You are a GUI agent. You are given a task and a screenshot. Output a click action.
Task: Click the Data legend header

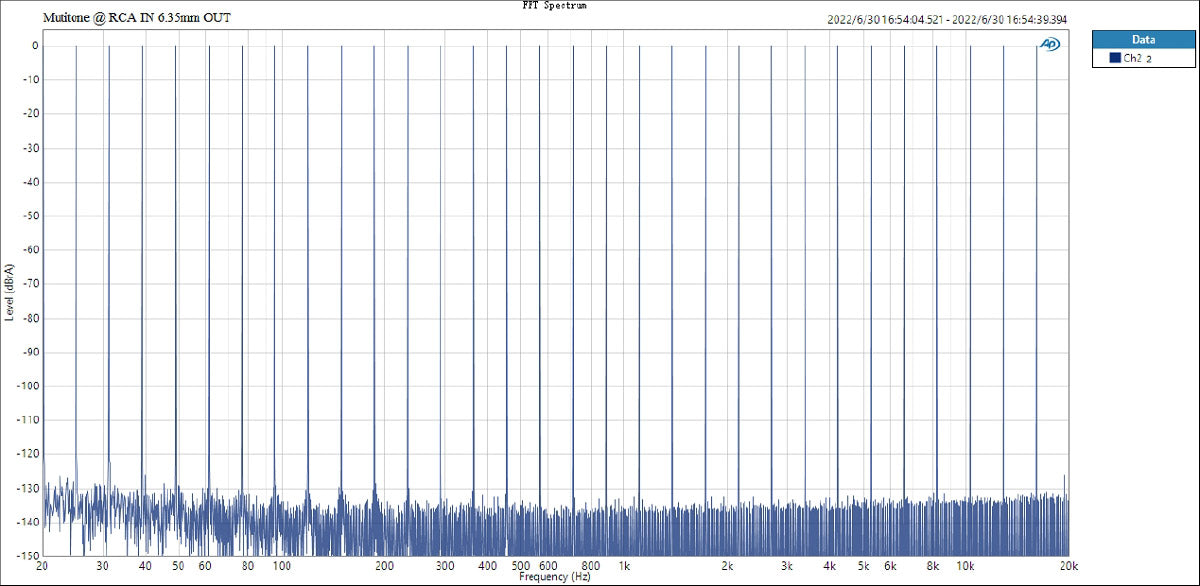coord(1143,40)
